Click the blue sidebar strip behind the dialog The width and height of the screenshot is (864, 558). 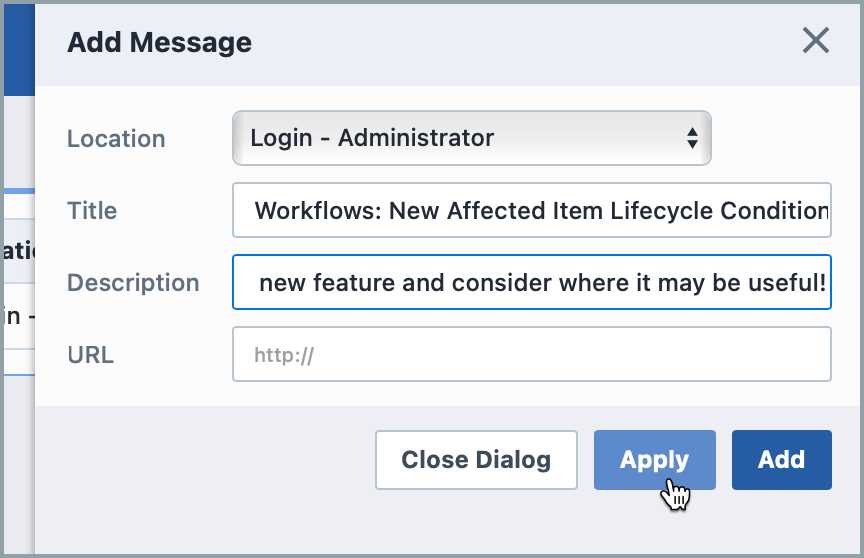click(19, 50)
